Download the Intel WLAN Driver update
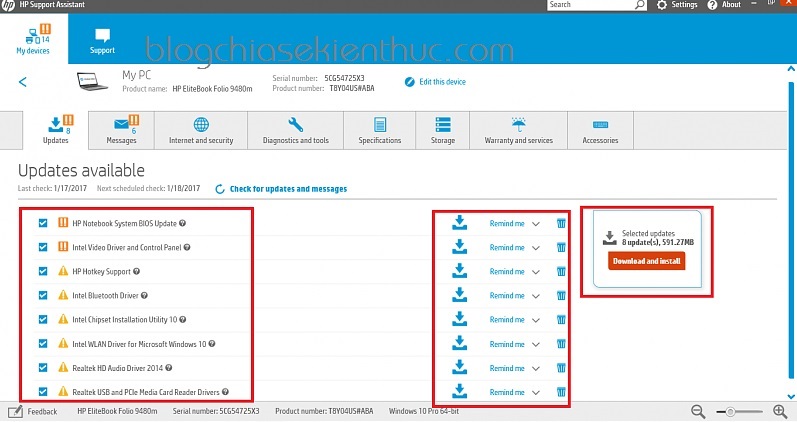This screenshot has width=797, height=422. click(459, 343)
